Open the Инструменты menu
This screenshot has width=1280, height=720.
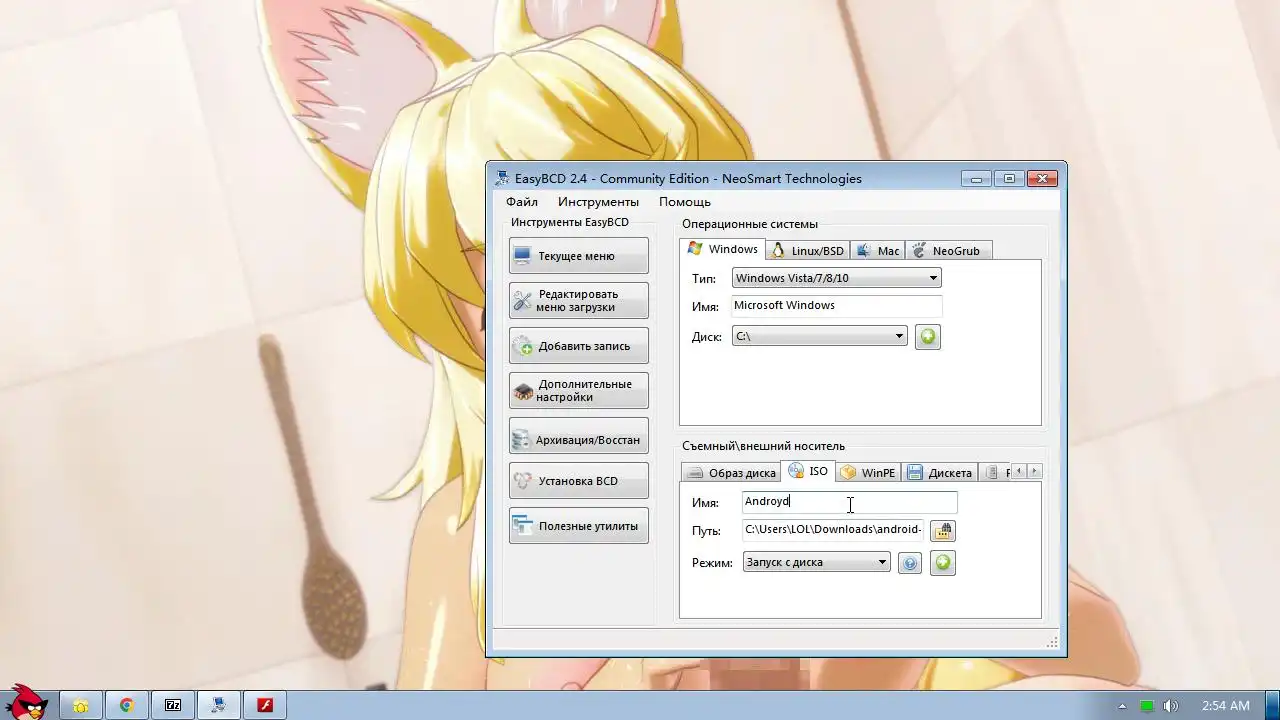tap(598, 202)
